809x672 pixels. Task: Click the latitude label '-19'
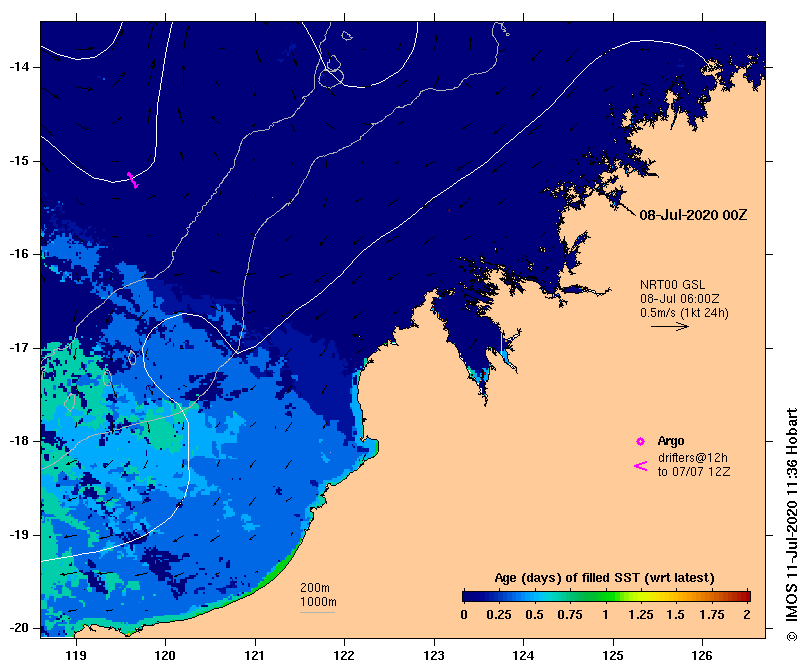click(x=19, y=535)
